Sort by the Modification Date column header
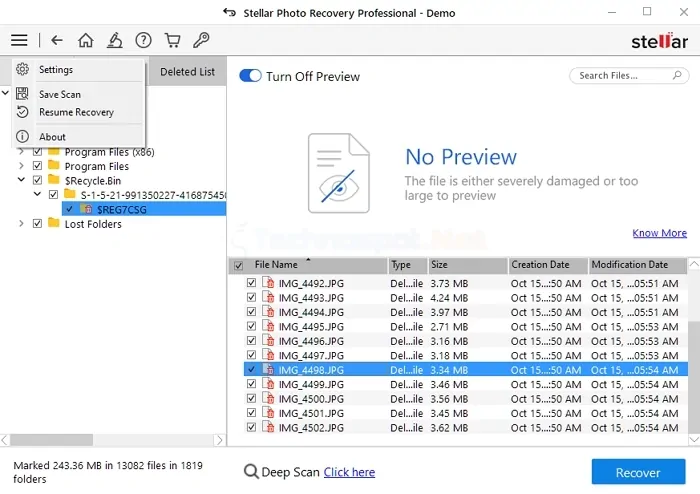Image resolution: width=700 pixels, height=494 pixels. coord(638,265)
